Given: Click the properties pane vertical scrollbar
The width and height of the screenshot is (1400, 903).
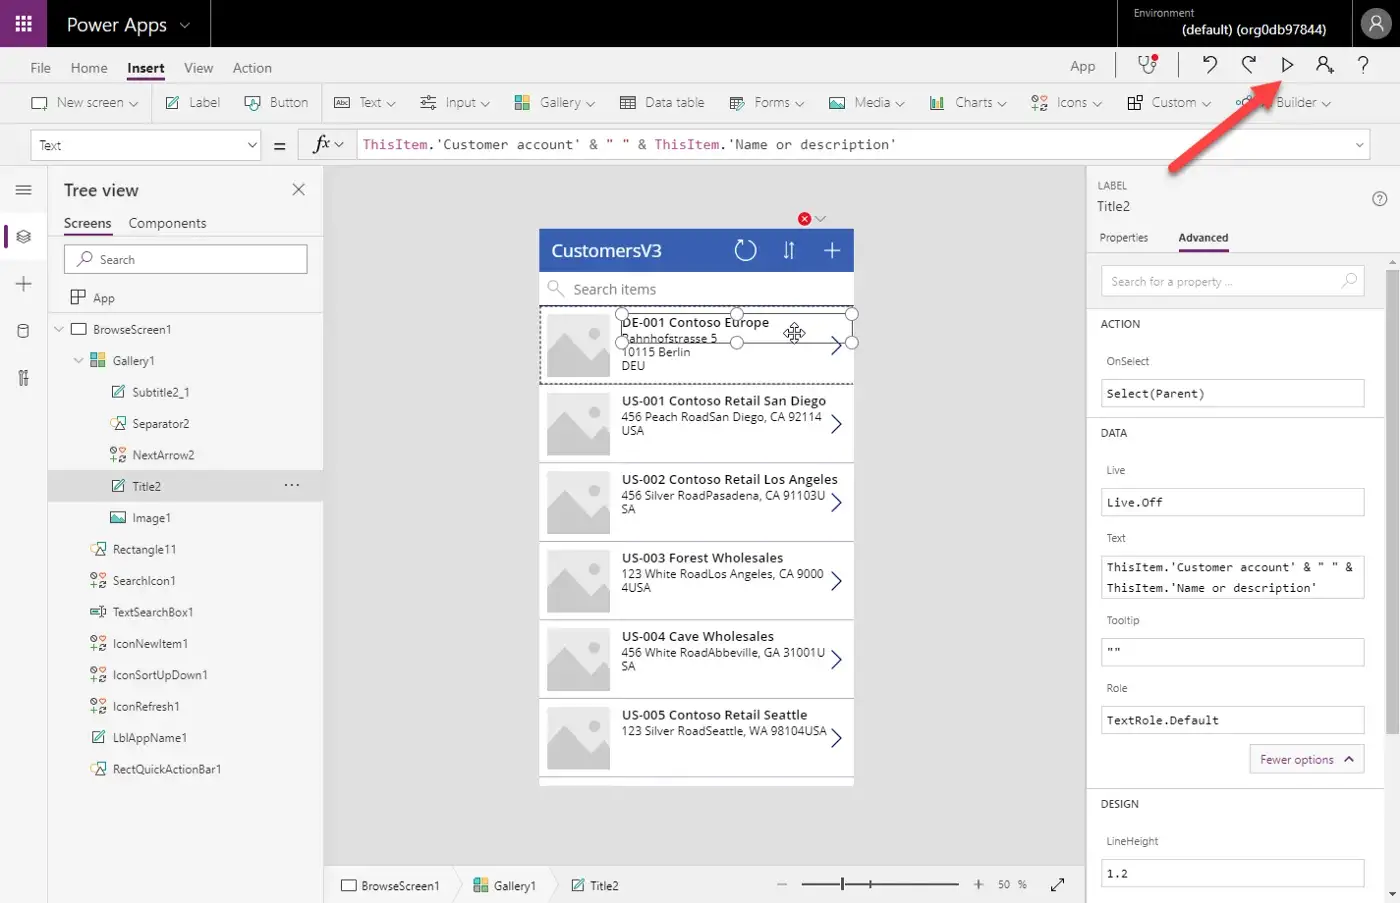Looking at the screenshot, I should coord(1393,500).
